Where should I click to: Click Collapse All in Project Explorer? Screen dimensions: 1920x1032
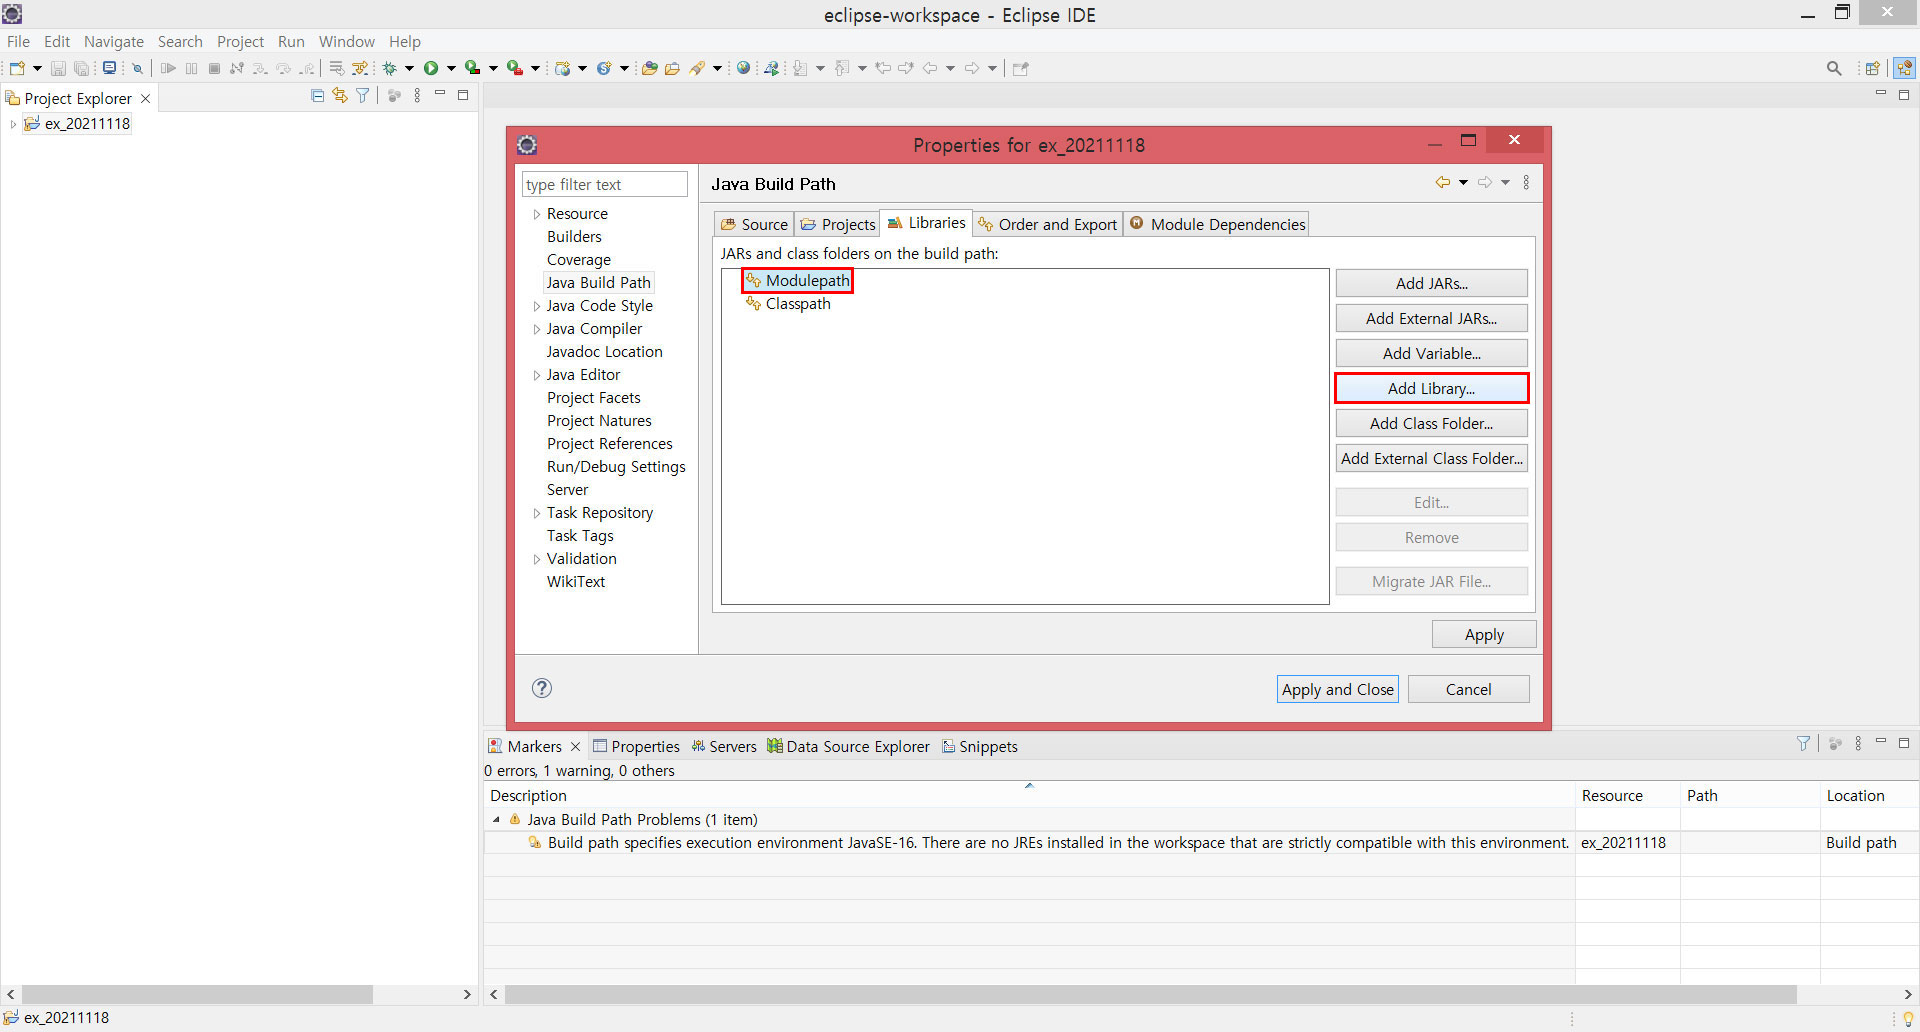pos(317,95)
